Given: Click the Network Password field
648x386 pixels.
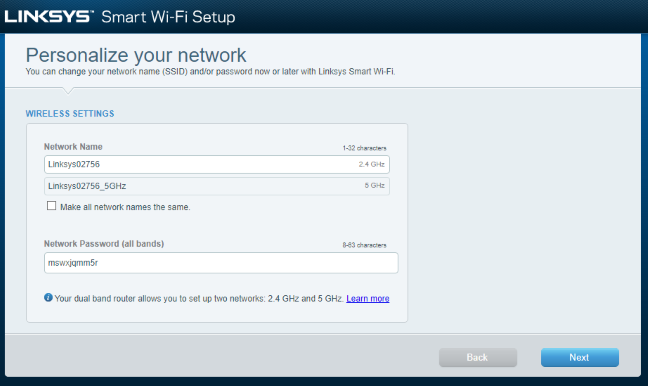Looking at the screenshot, I should click(221, 263).
